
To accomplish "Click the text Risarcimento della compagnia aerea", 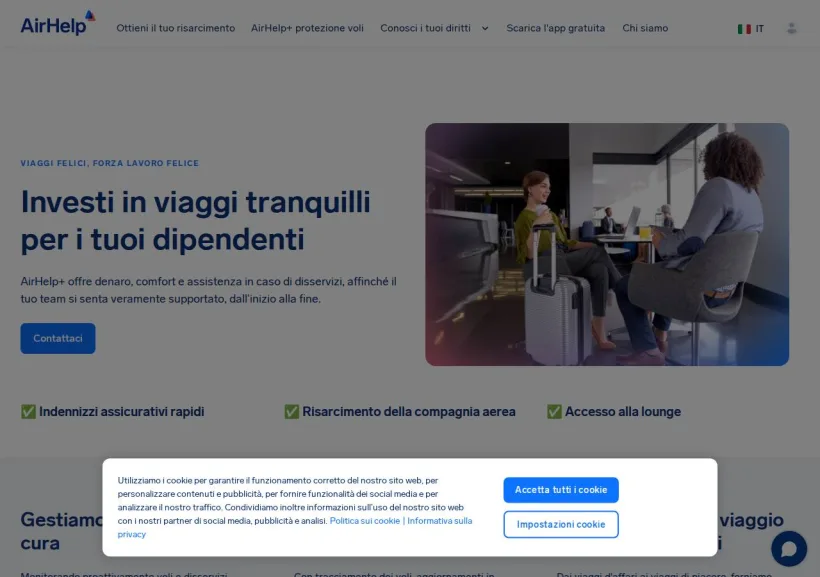I will 409,412.
